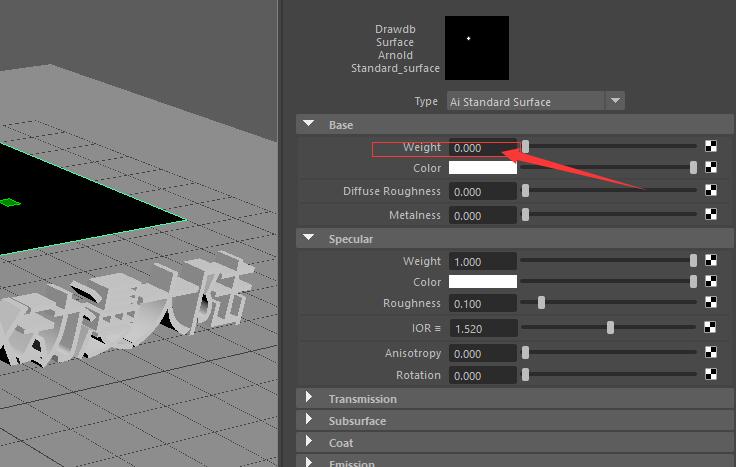The width and height of the screenshot is (736, 467).
Task: Click the checker map icon for Base Weight
Action: [x=711, y=146]
